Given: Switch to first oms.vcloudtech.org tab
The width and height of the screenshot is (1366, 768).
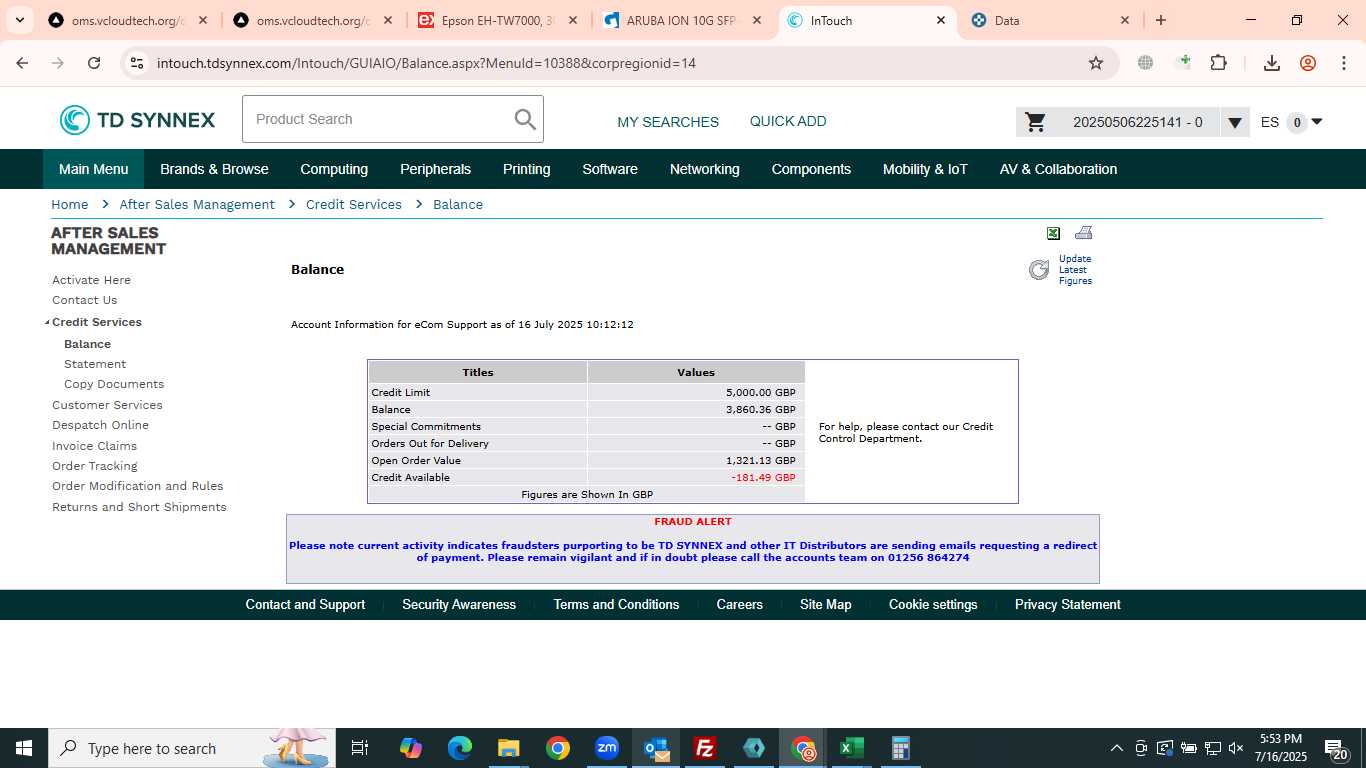Looking at the screenshot, I should 128,20.
